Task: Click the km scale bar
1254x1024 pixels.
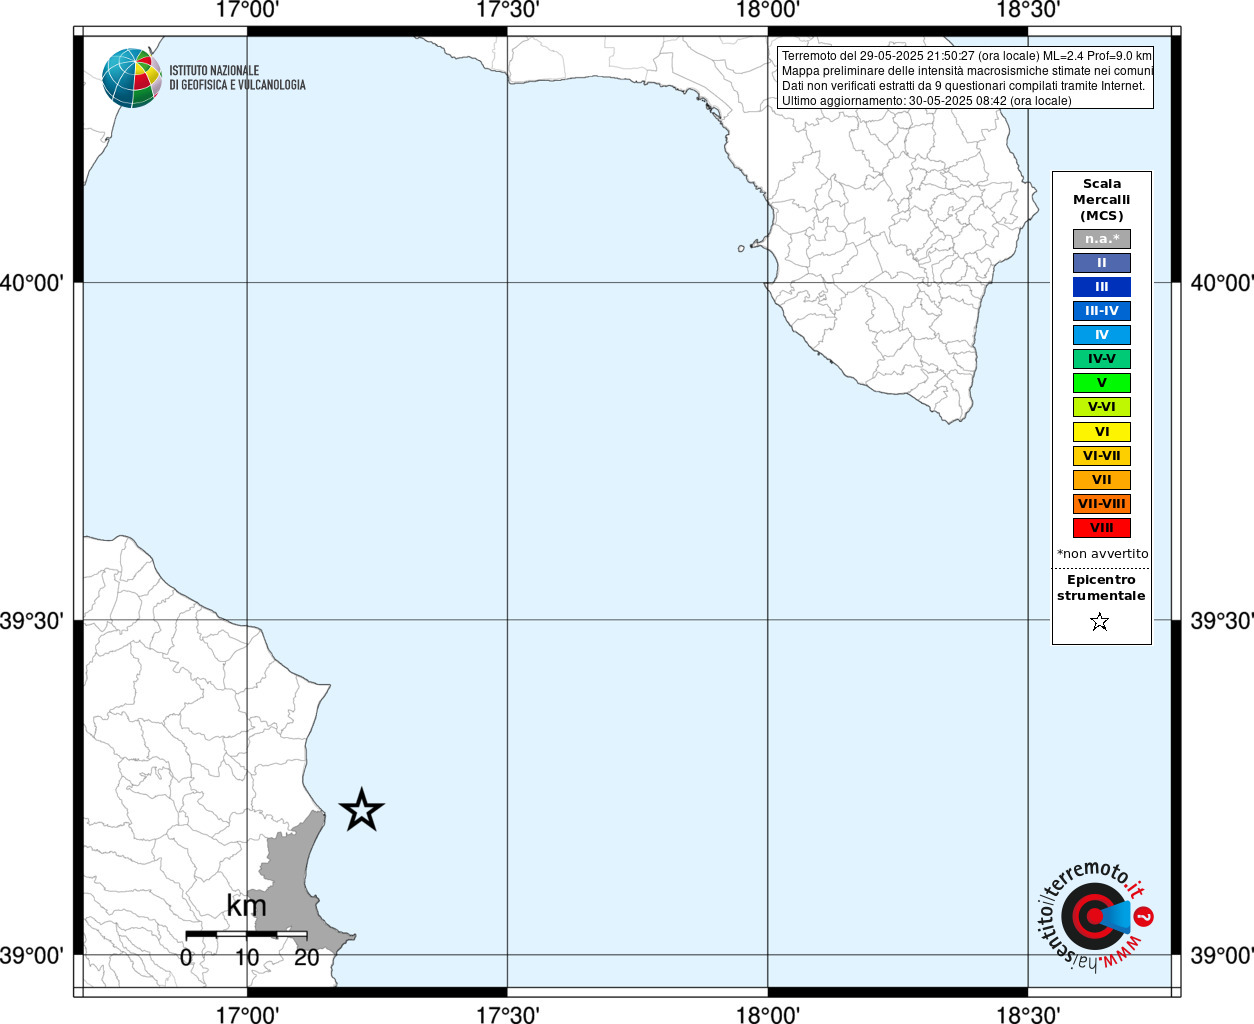Action: [246, 934]
